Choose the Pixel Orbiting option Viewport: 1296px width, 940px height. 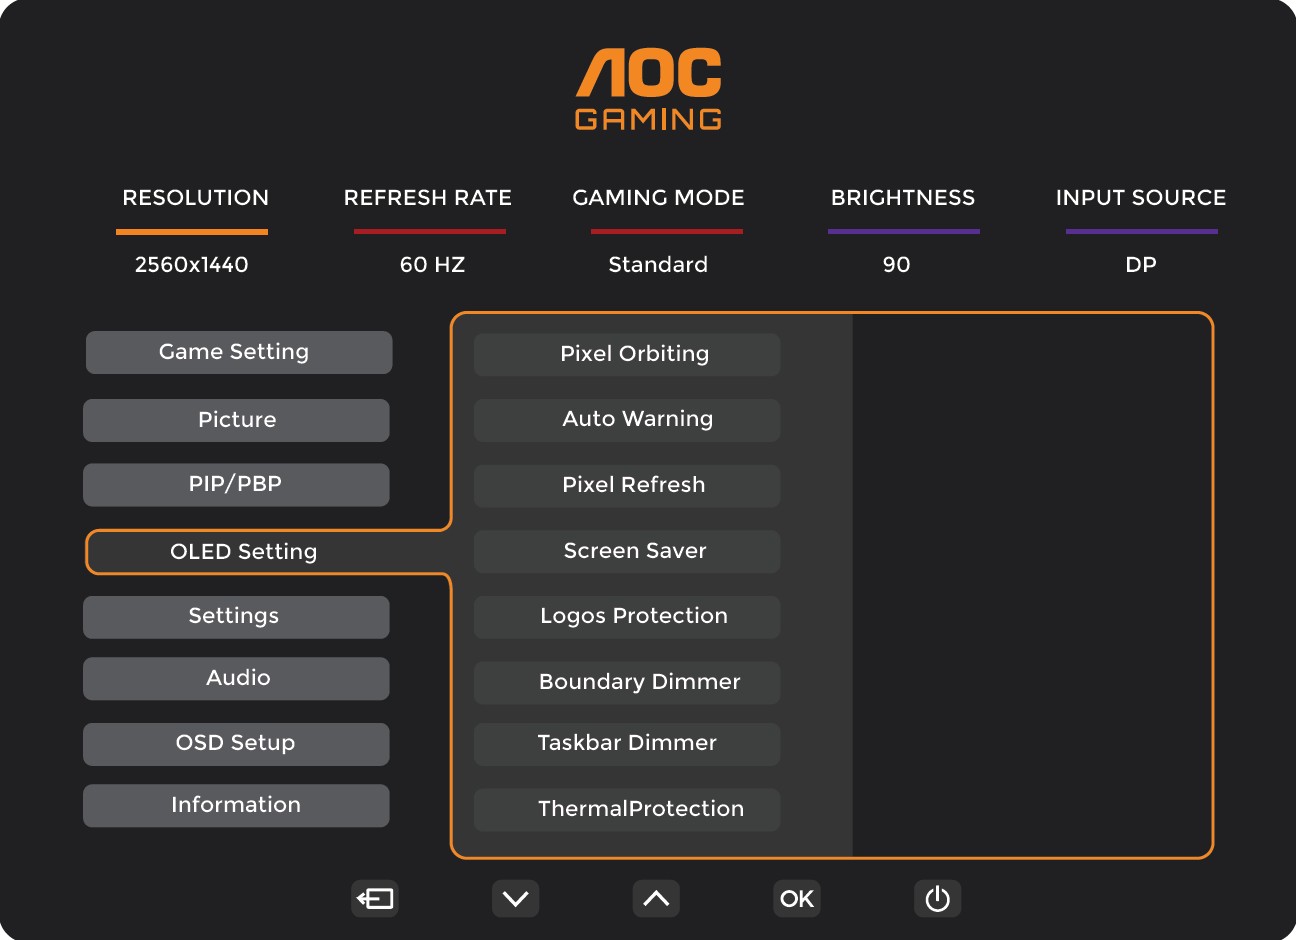click(627, 354)
